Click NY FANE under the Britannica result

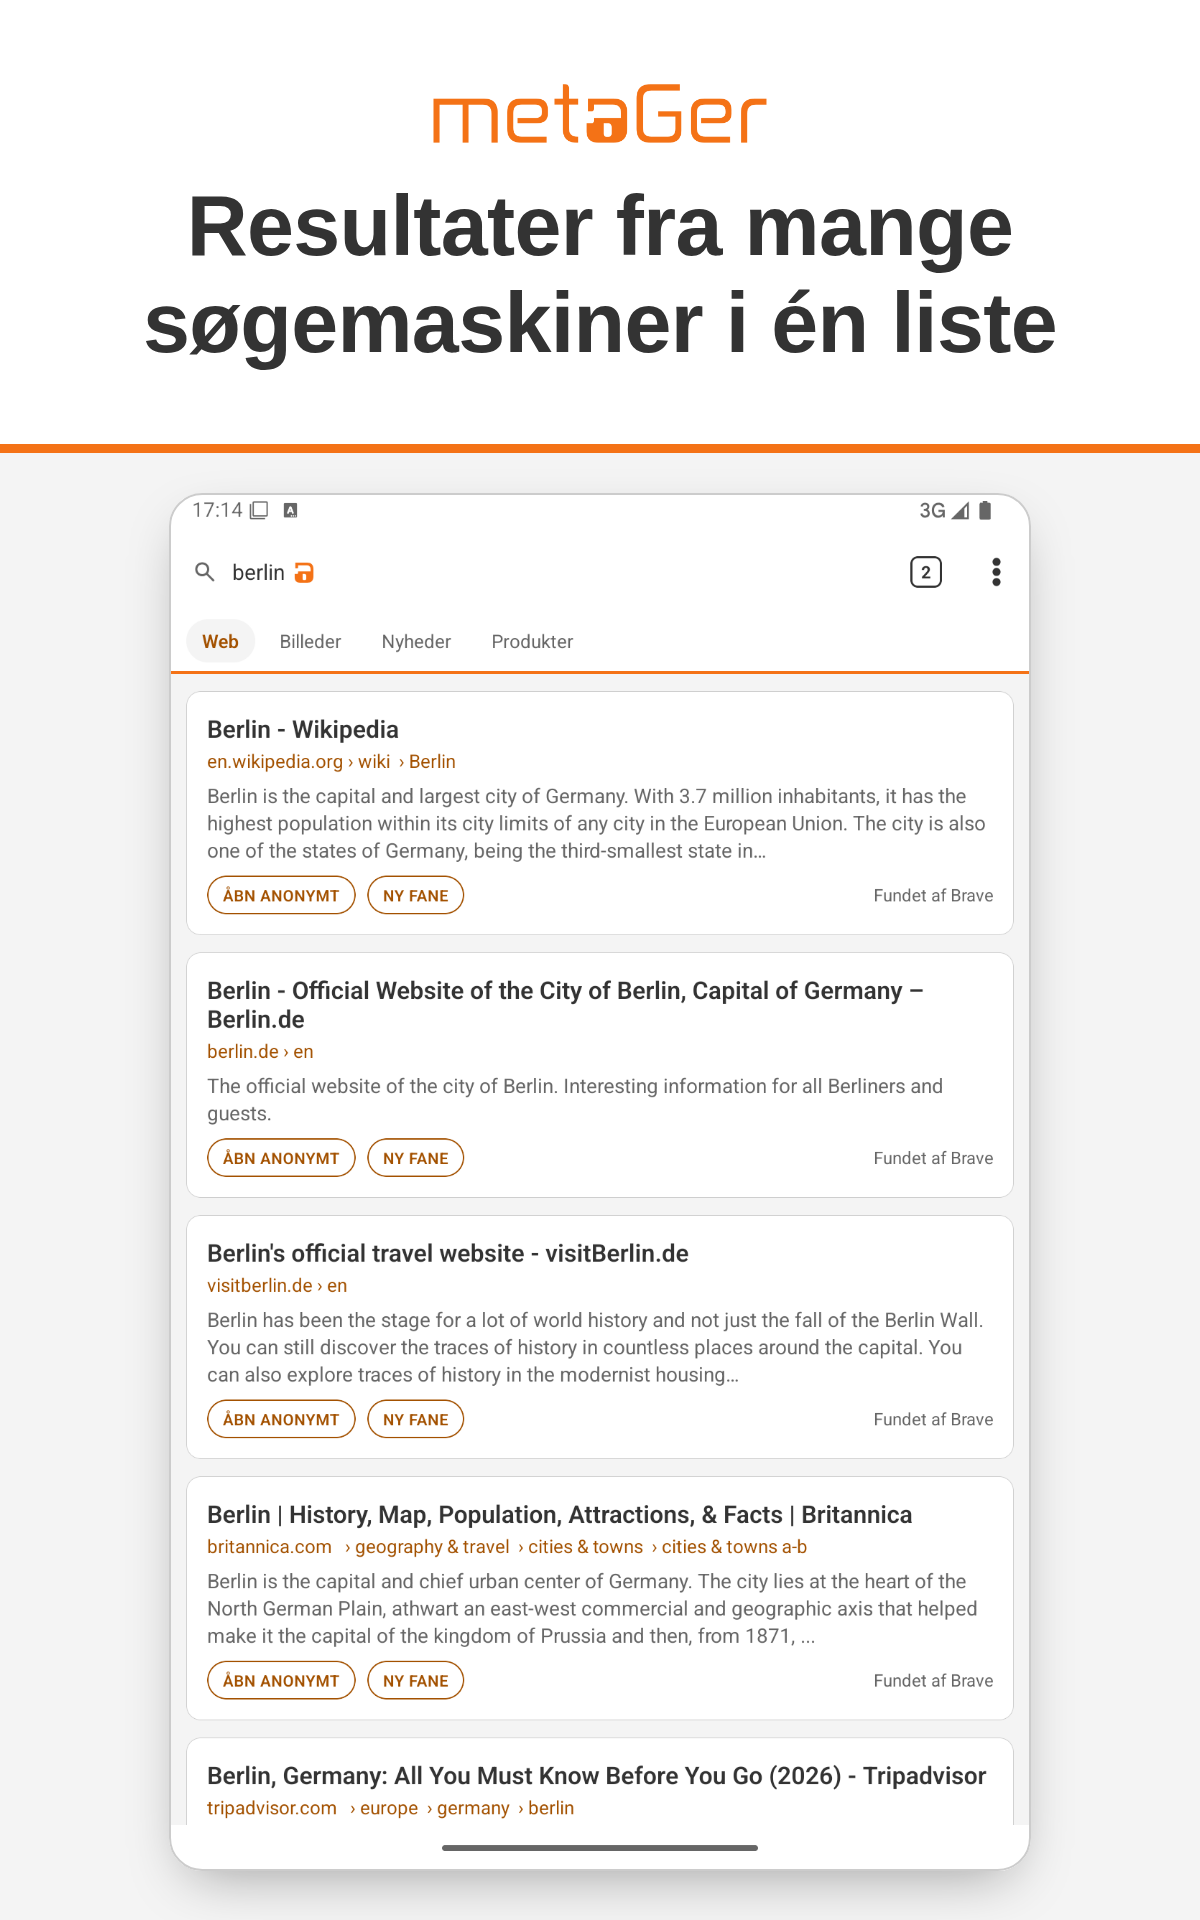pos(416,1681)
